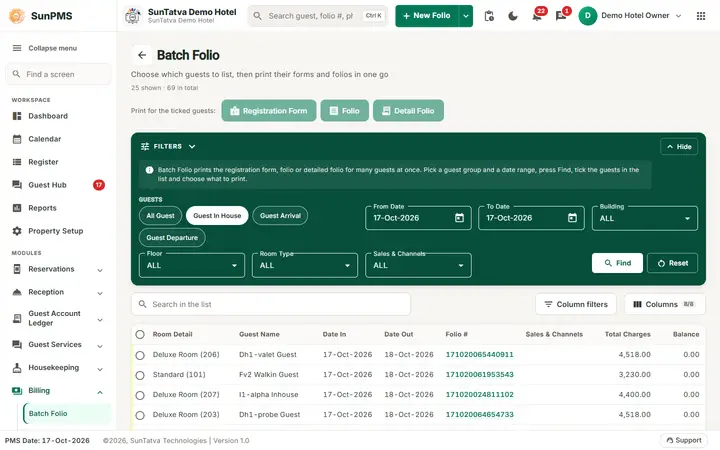
Task: Open the Support button in footer
Action: pos(684,440)
